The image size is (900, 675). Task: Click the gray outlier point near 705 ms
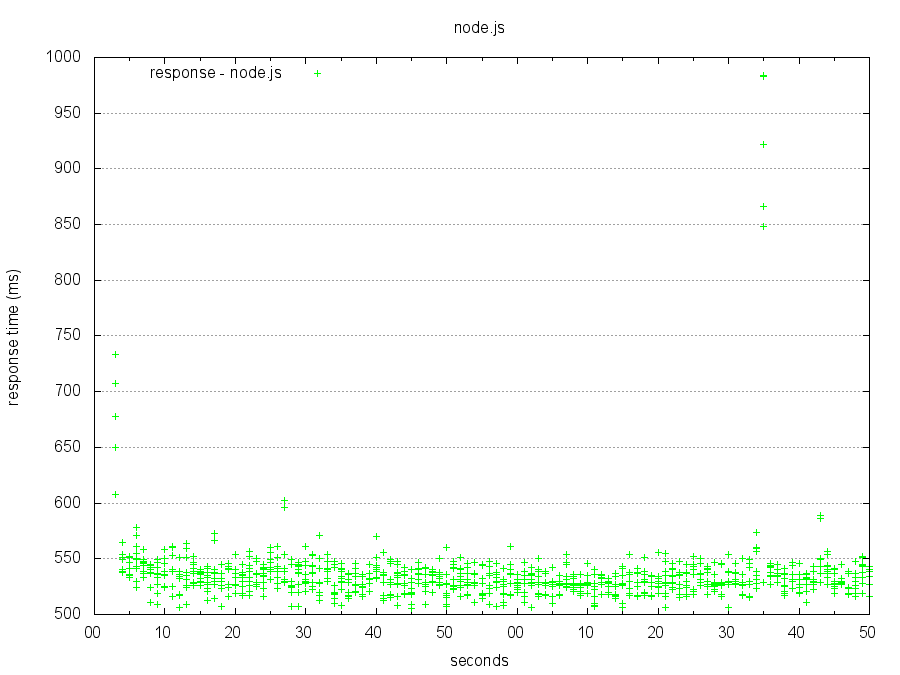115,382
